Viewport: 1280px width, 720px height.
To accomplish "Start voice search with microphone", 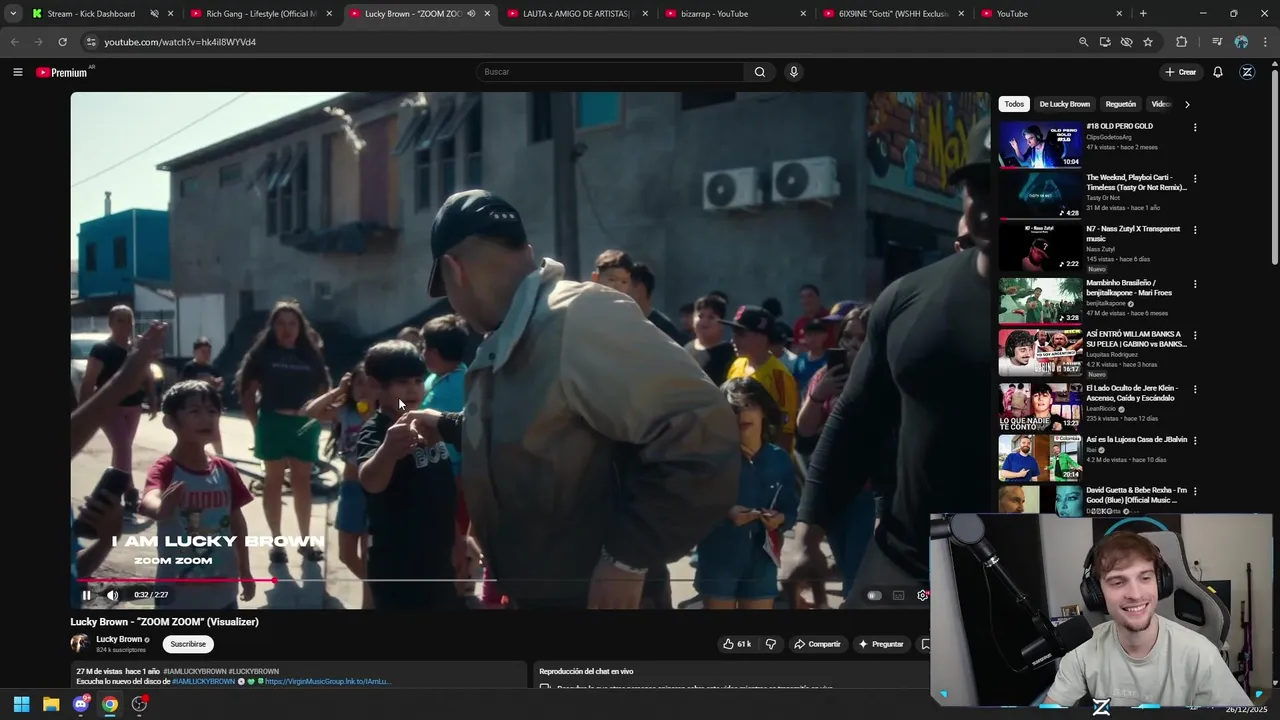I will coord(794,72).
